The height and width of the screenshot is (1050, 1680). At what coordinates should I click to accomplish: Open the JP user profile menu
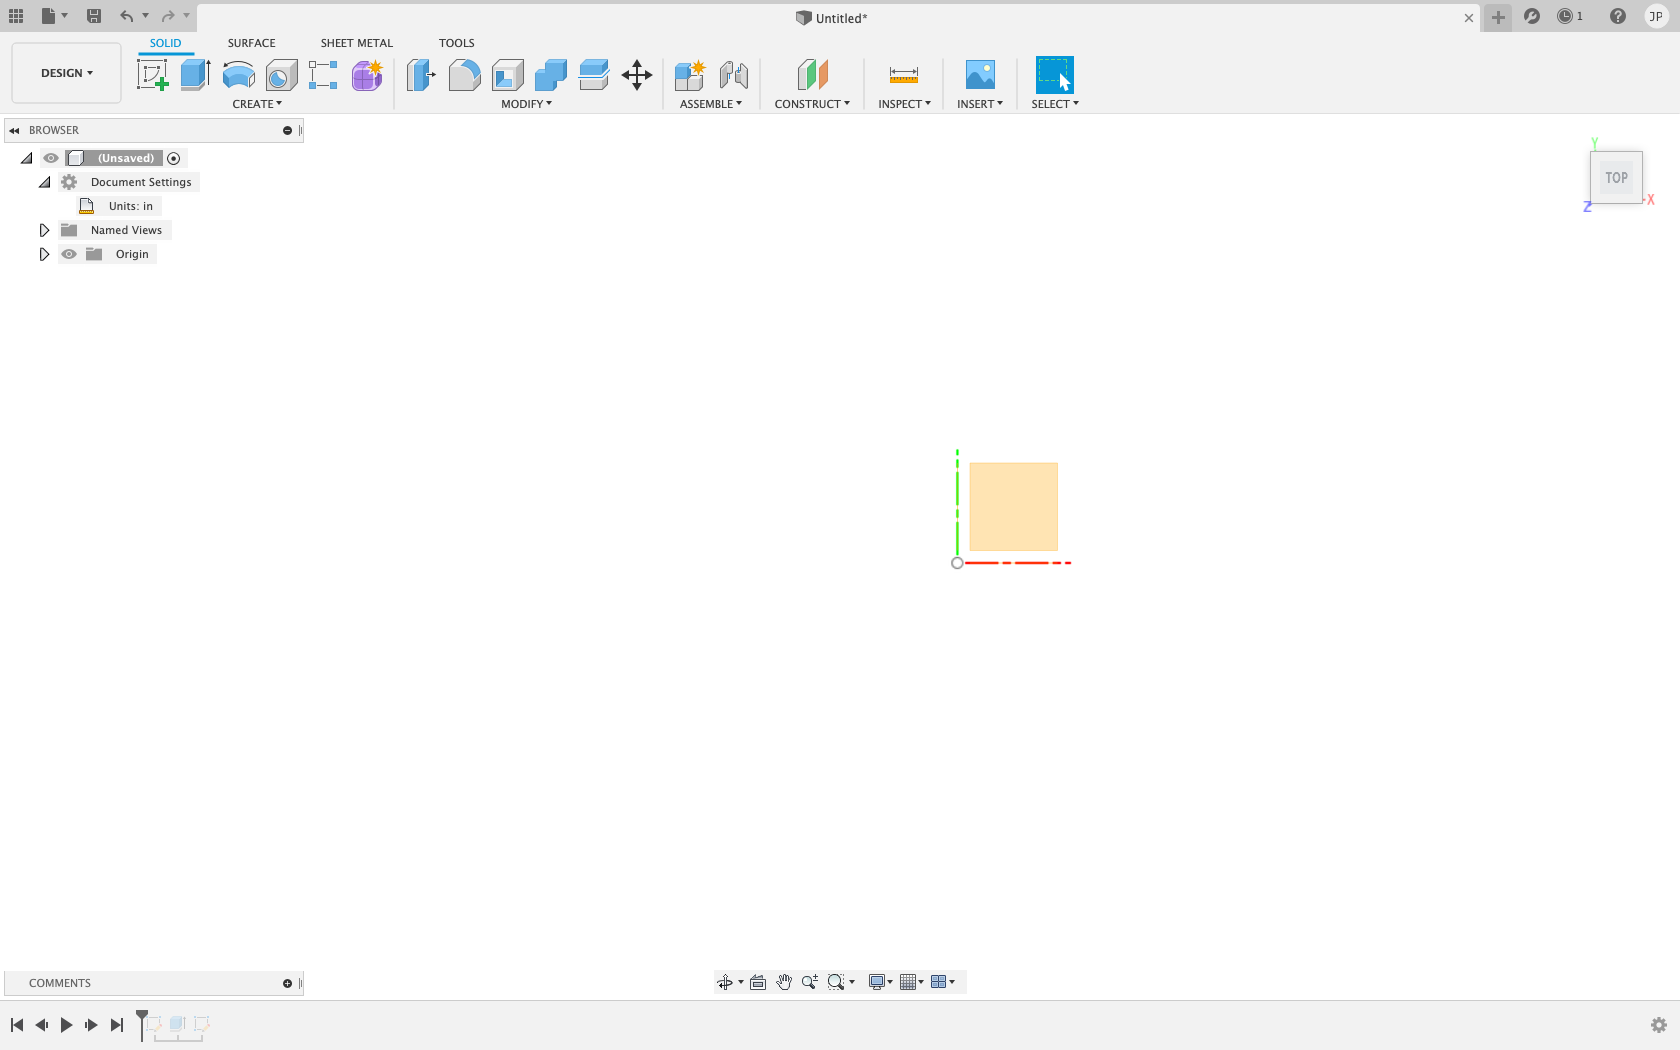[x=1656, y=16]
